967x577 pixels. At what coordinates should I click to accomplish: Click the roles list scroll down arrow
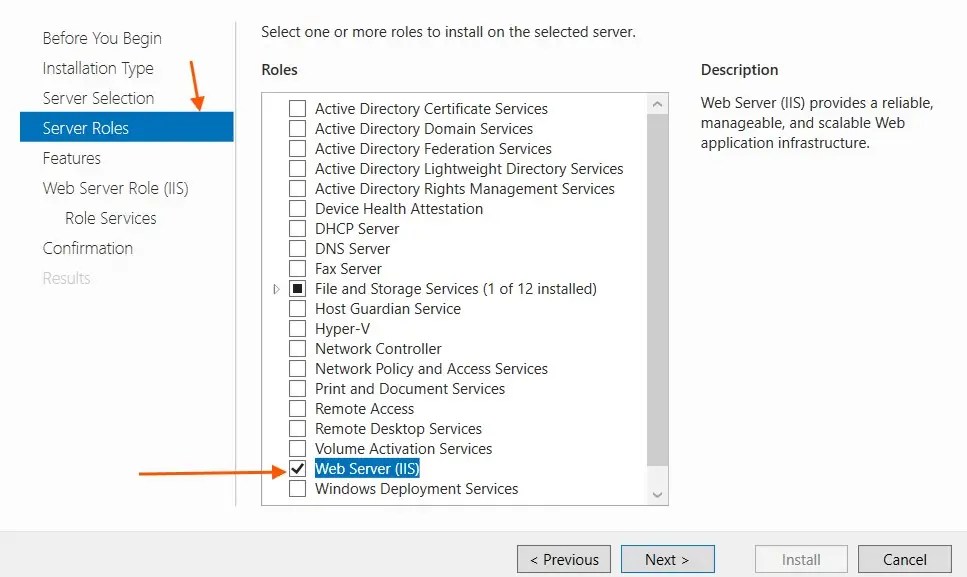coord(657,495)
